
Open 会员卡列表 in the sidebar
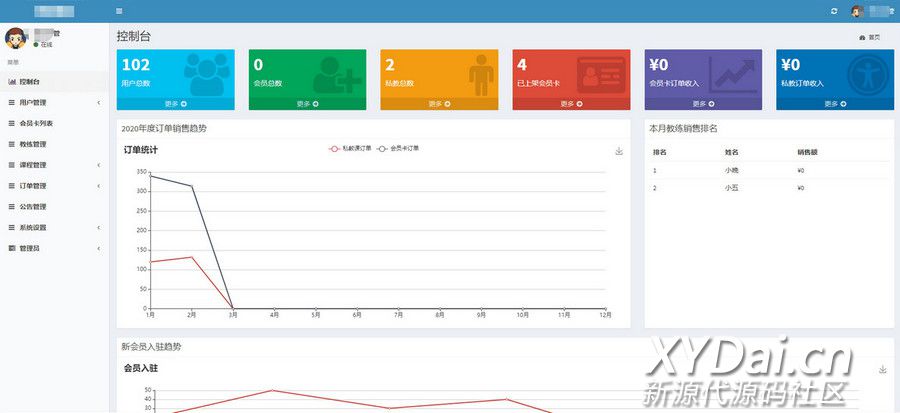(36, 124)
